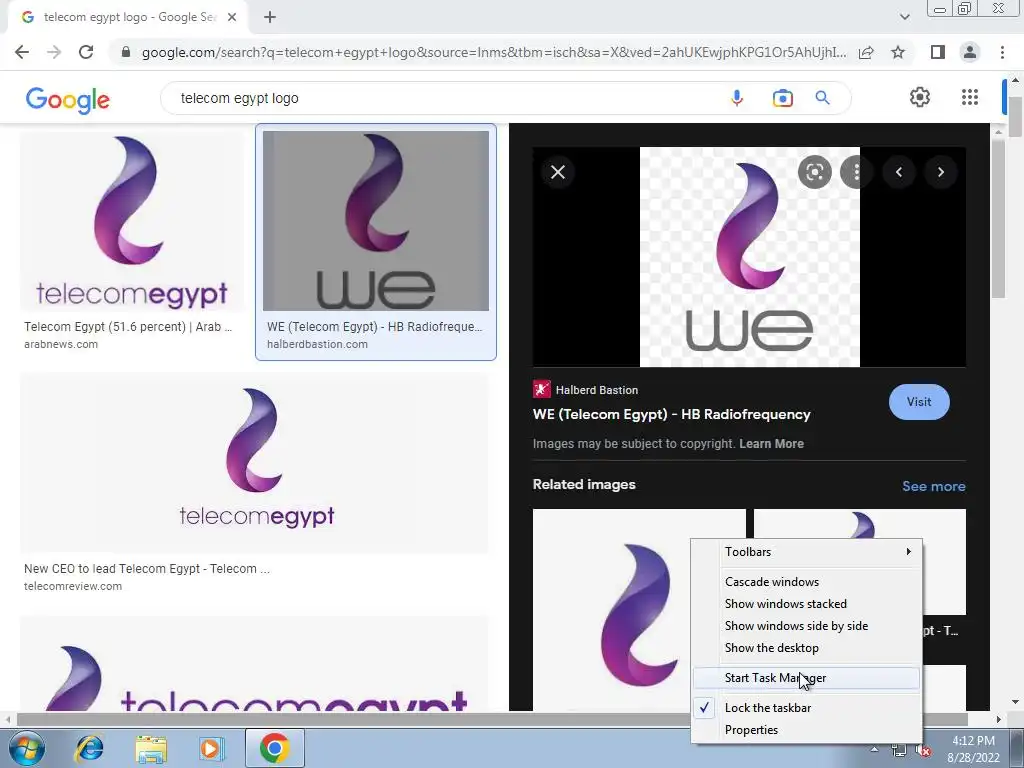The width and height of the screenshot is (1024, 768).
Task: Go back using browser back arrow
Action: coord(22,52)
